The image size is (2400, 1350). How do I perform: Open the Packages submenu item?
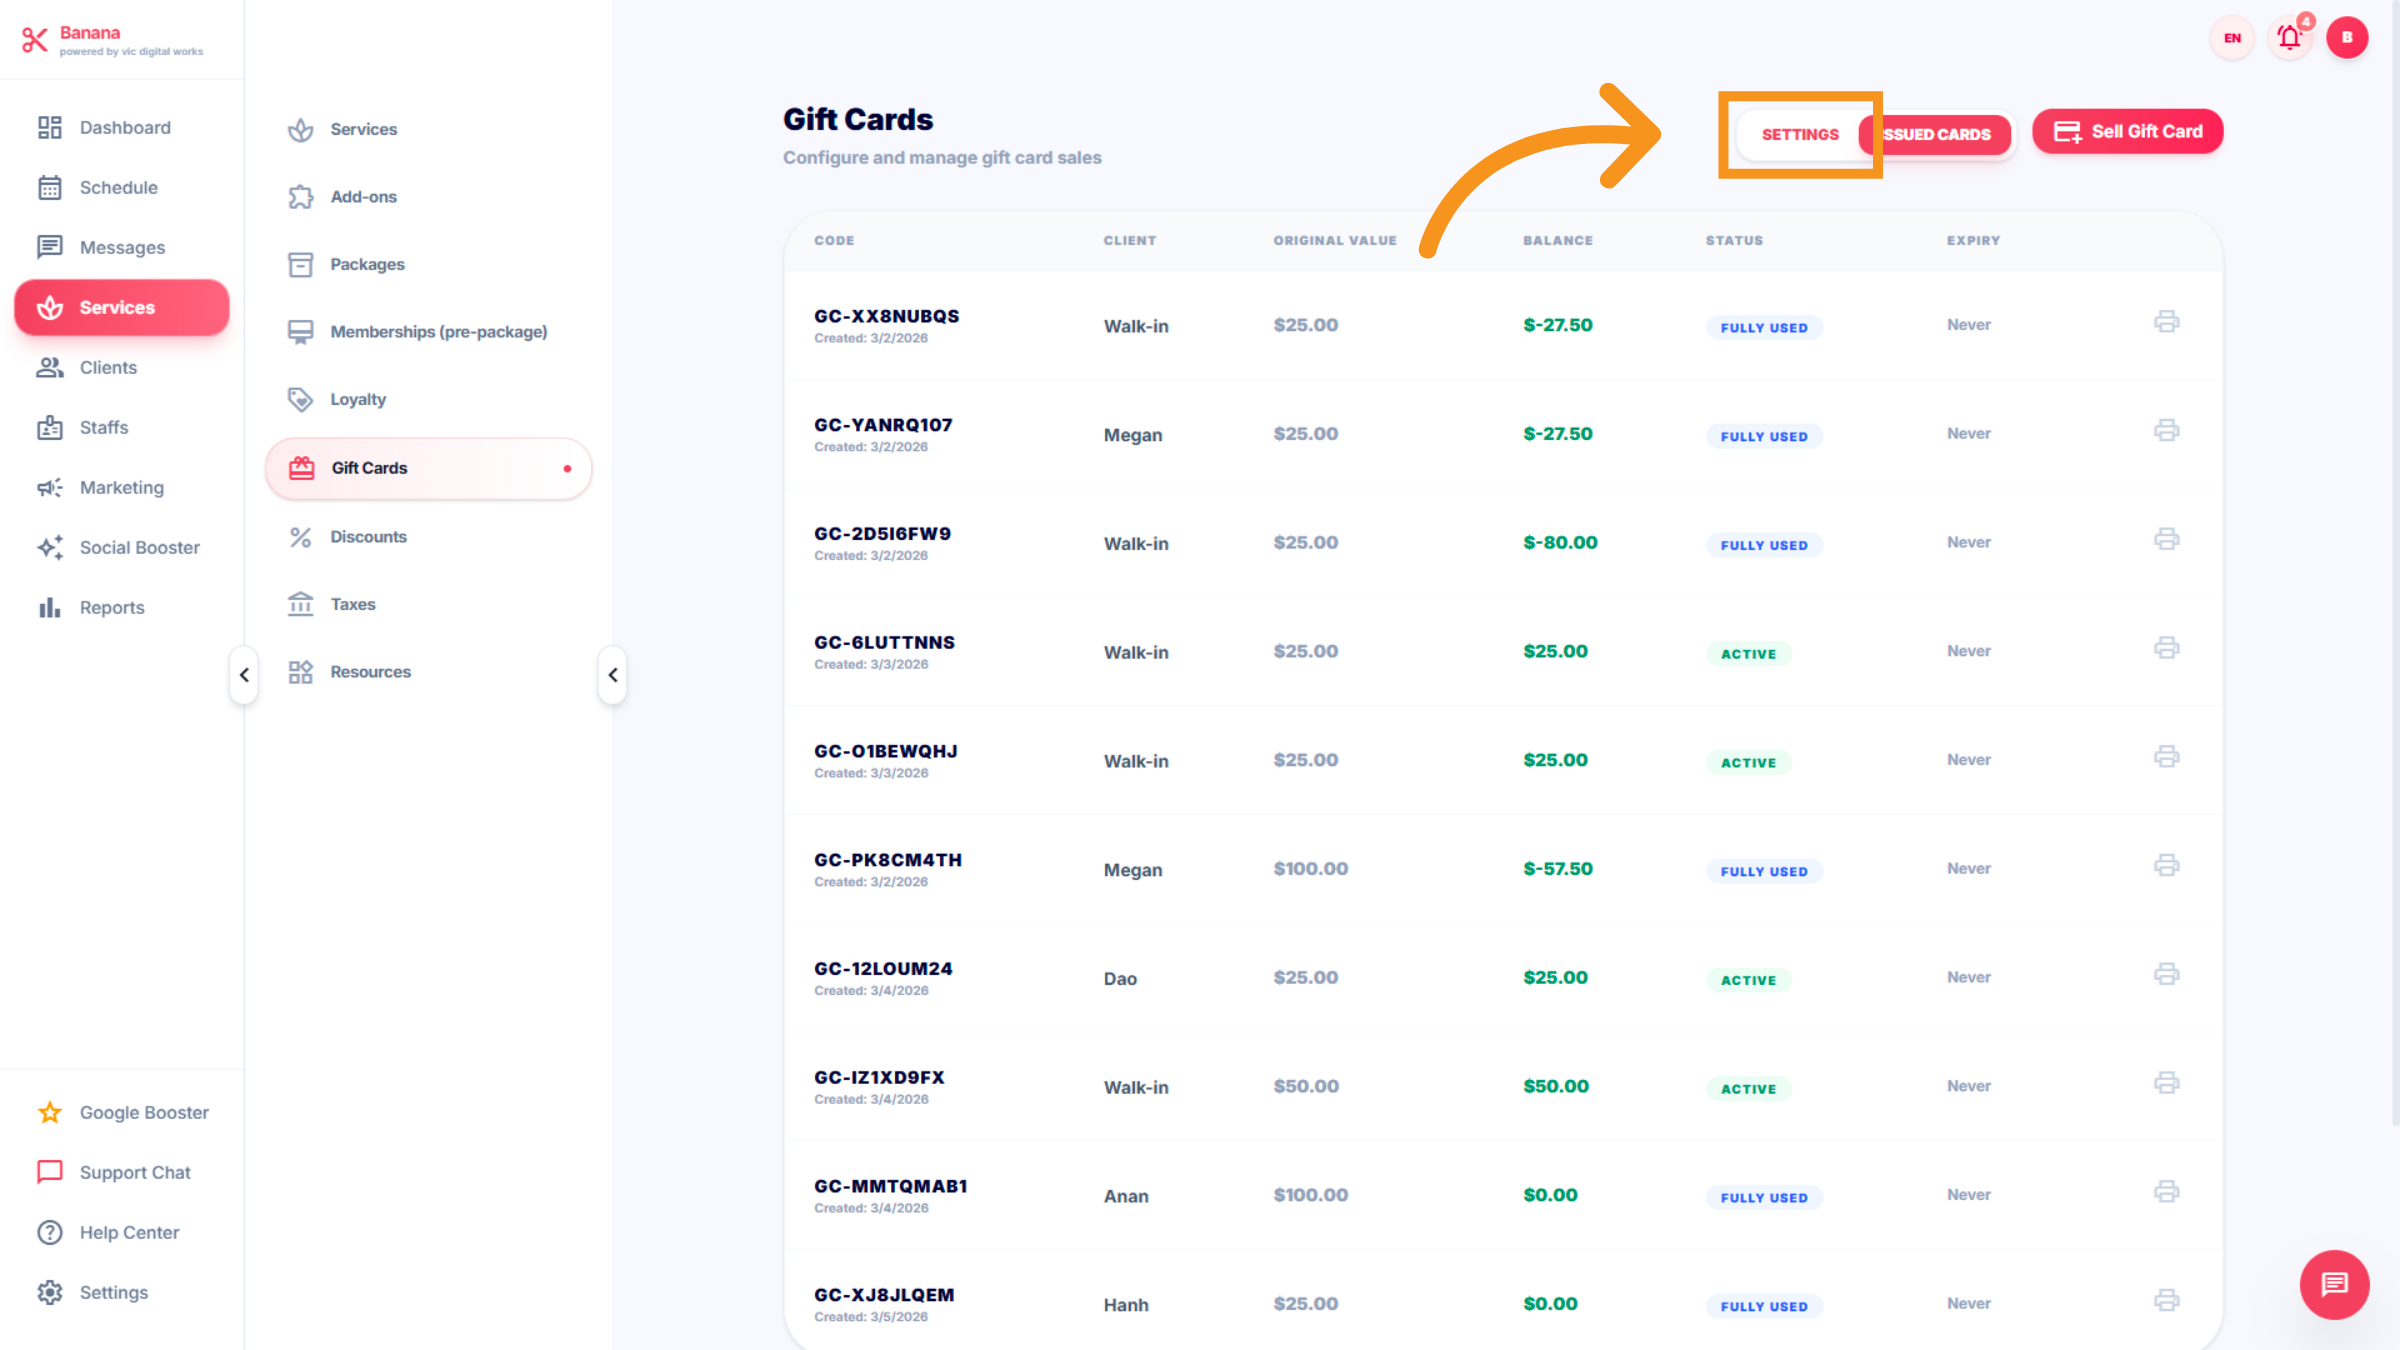coord(367,264)
